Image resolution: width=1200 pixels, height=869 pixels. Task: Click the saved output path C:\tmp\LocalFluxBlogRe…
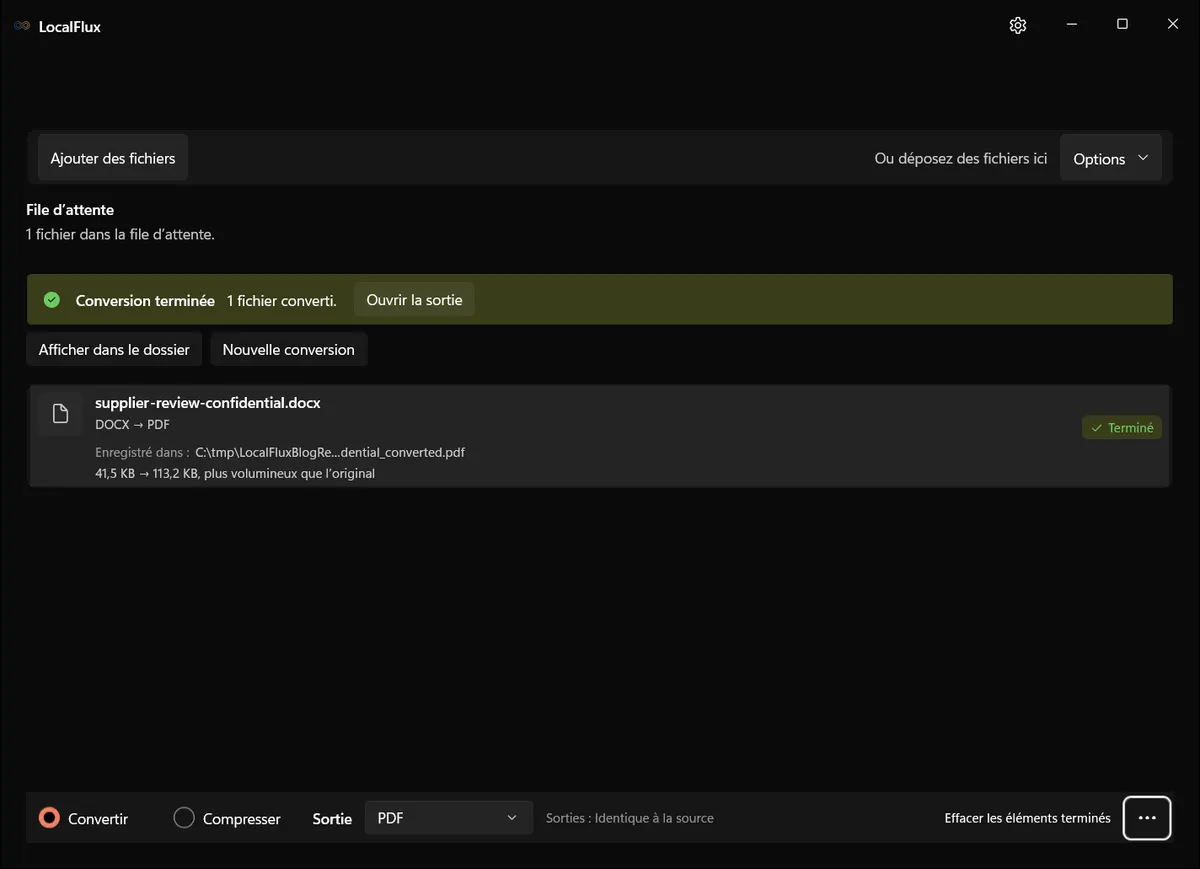point(330,452)
